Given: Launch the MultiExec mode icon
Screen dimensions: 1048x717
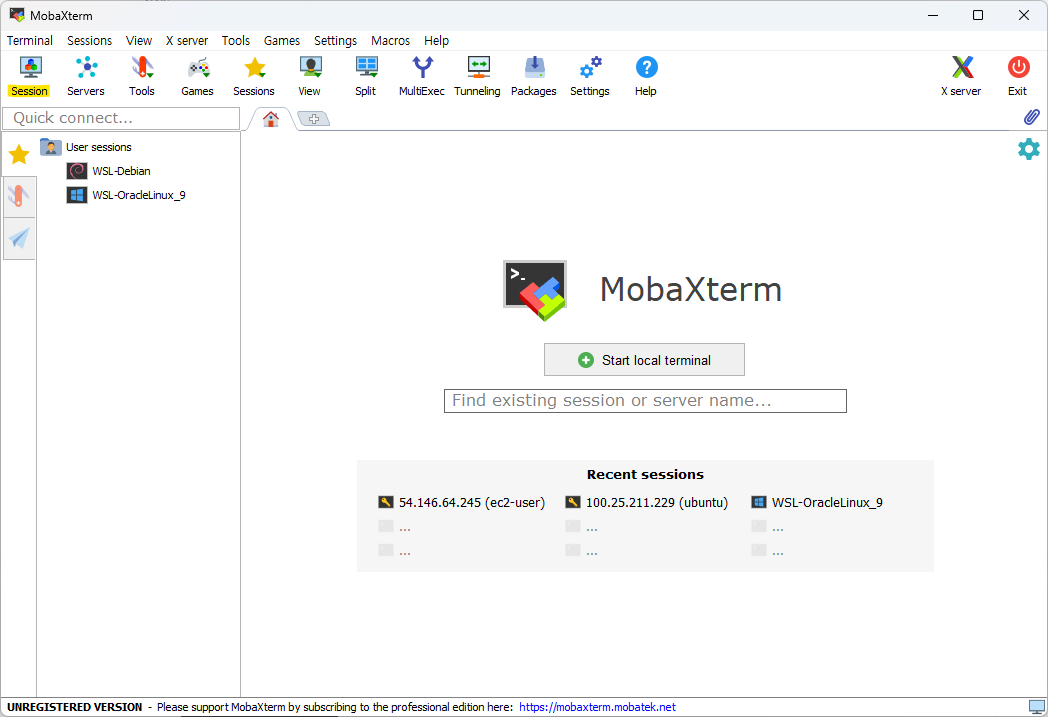Looking at the screenshot, I should [422, 77].
